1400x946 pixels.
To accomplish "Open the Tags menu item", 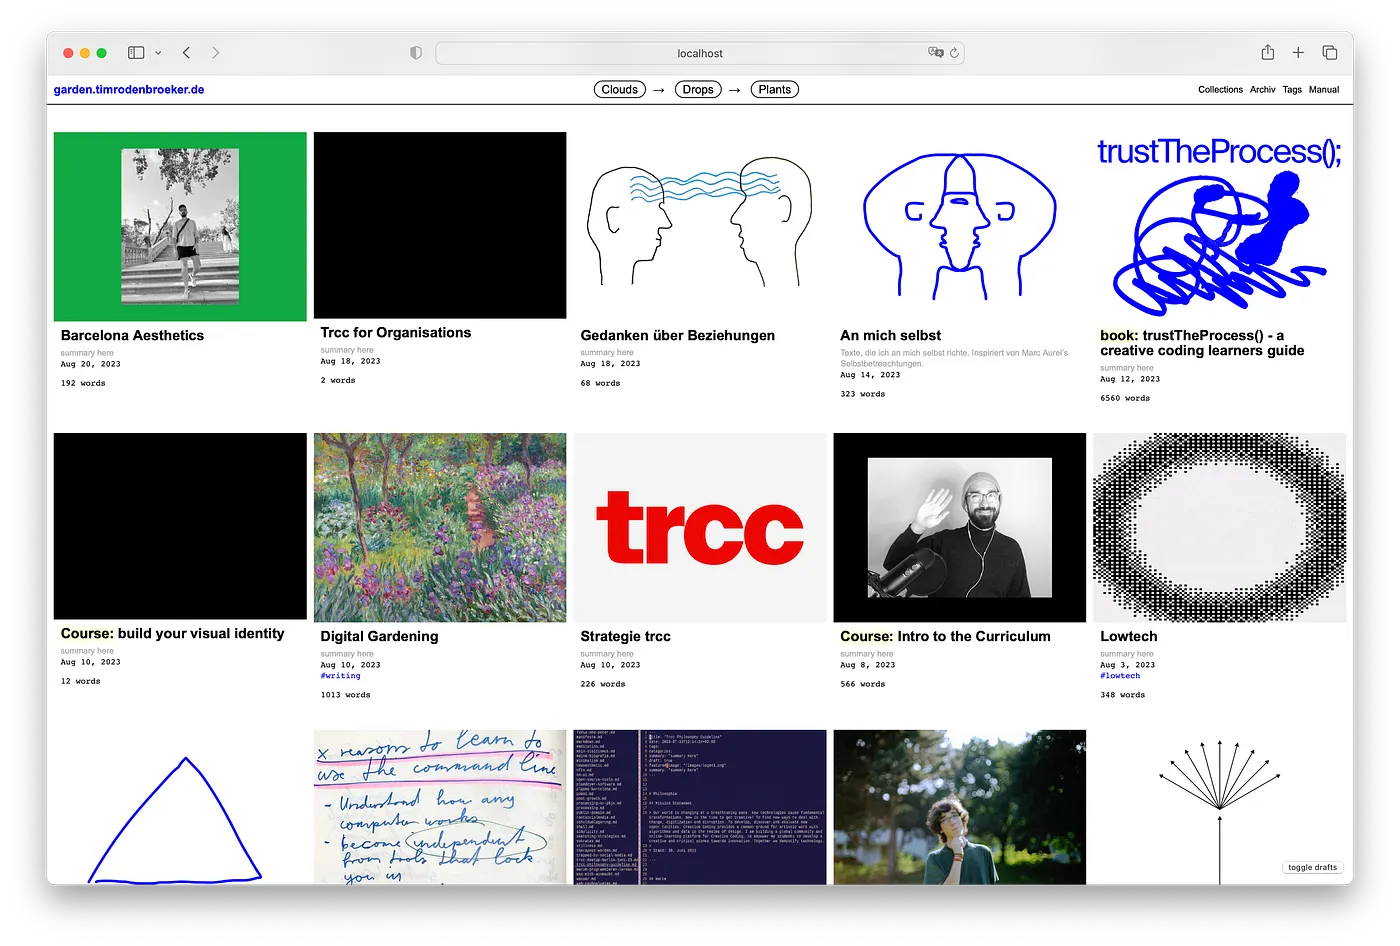I will 1292,90.
